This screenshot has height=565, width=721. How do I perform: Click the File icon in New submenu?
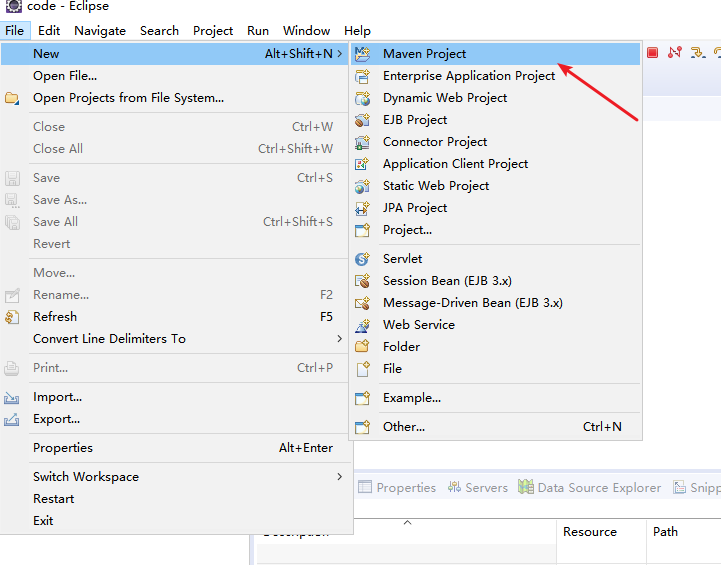point(362,369)
